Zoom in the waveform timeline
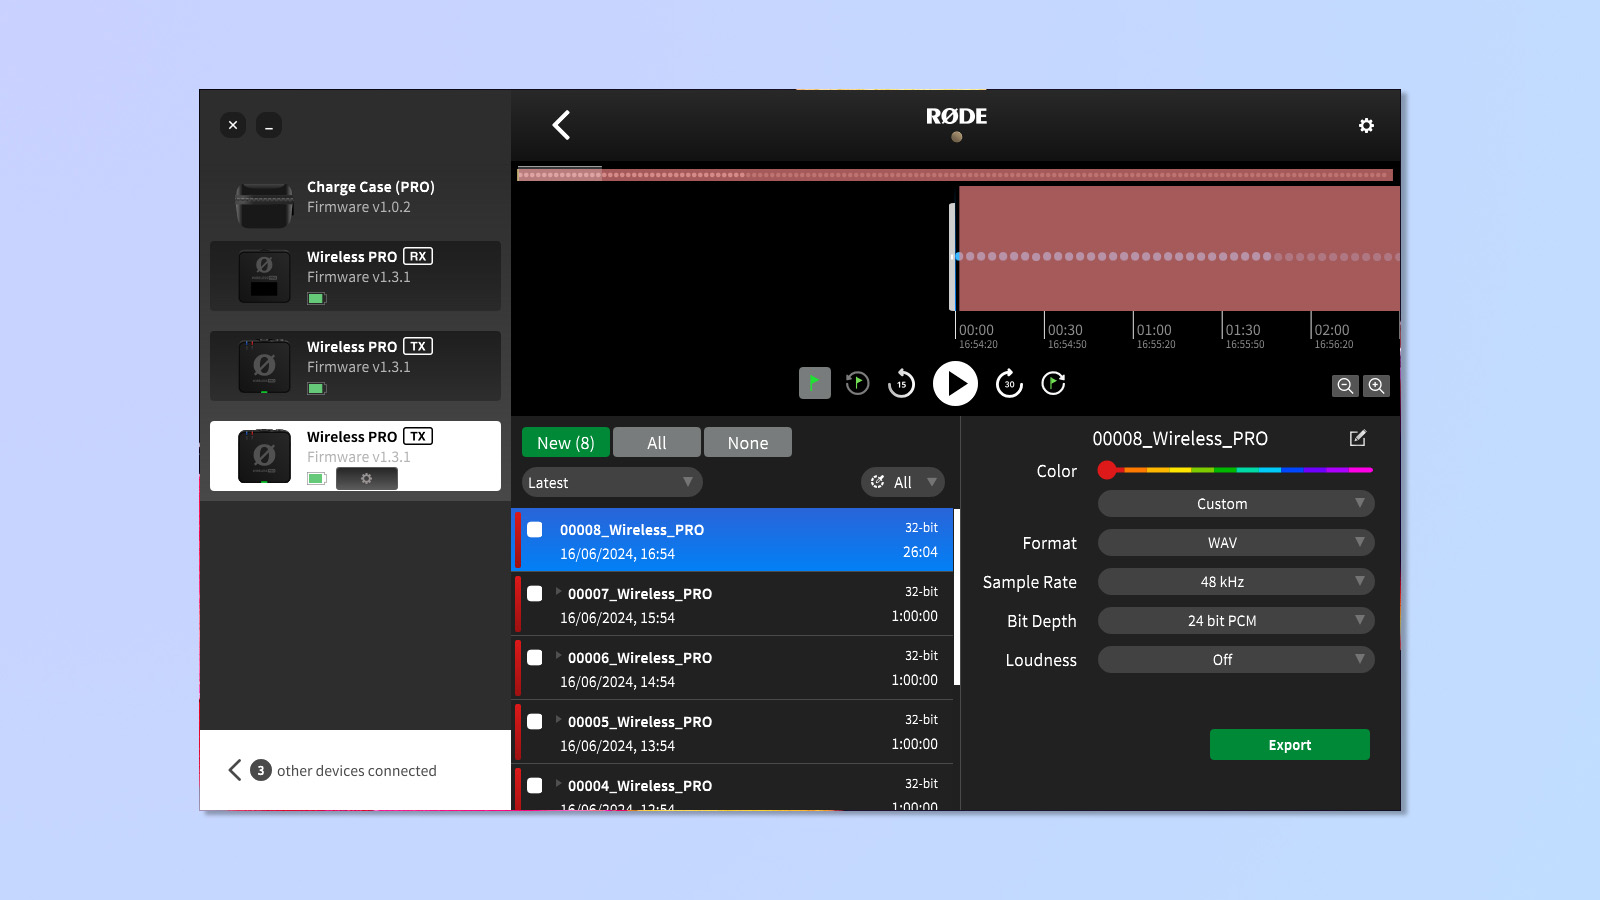 [x=1377, y=386]
